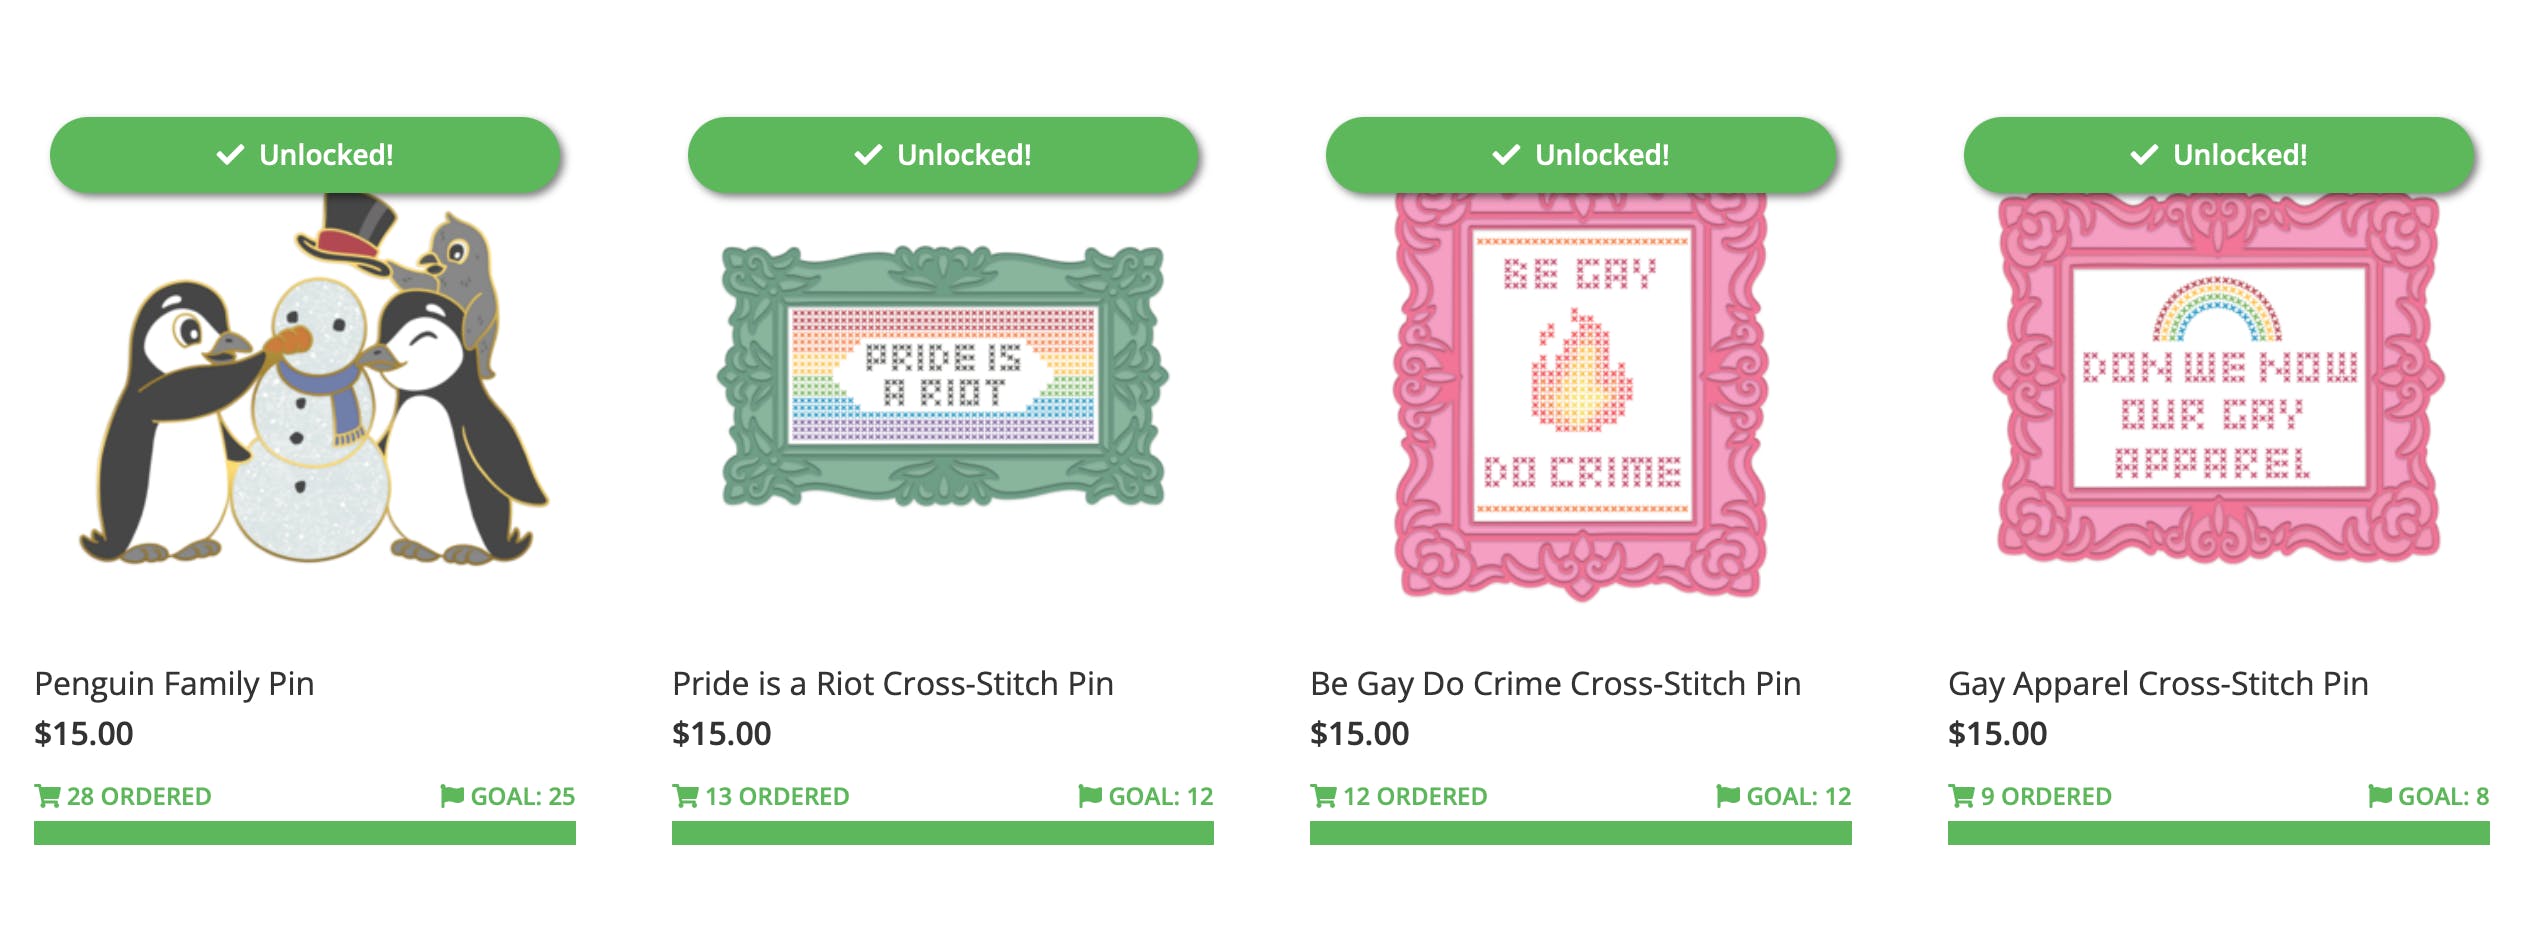Click the flag icon beside GOAL: 8

(2380, 796)
